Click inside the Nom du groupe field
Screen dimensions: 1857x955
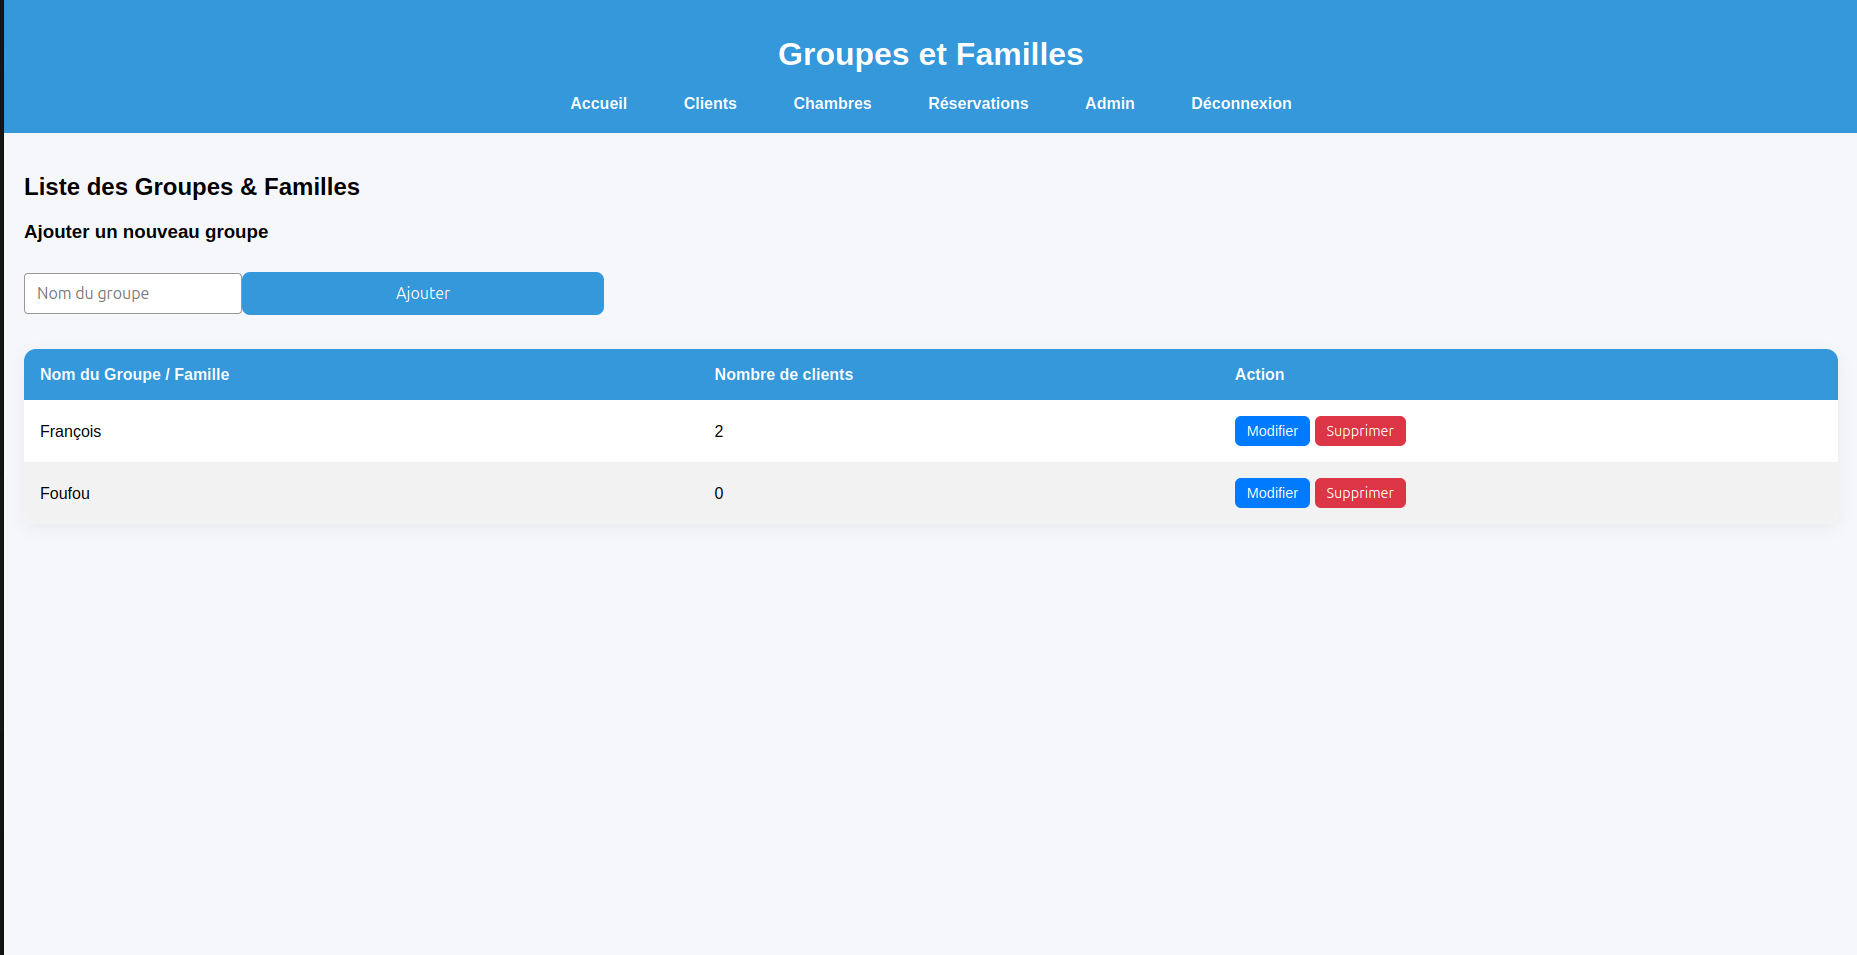[132, 293]
